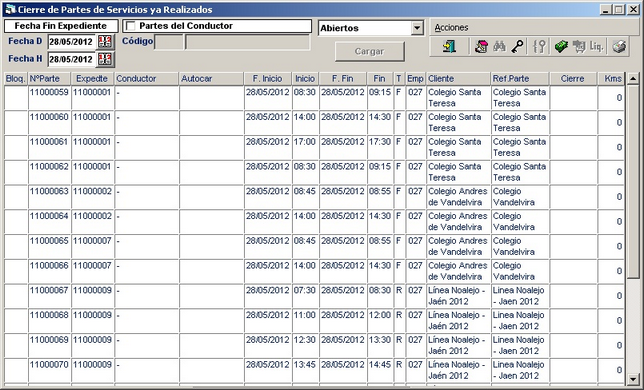Click the Bloq. column header

(x=16, y=79)
